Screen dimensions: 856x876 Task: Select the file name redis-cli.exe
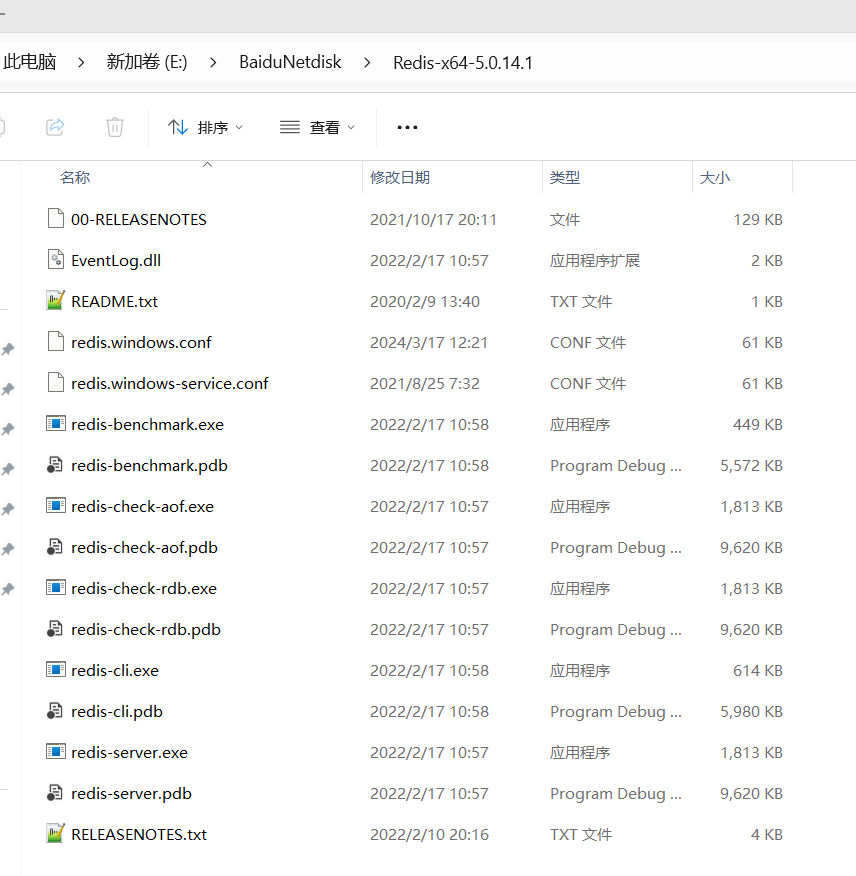coord(115,670)
